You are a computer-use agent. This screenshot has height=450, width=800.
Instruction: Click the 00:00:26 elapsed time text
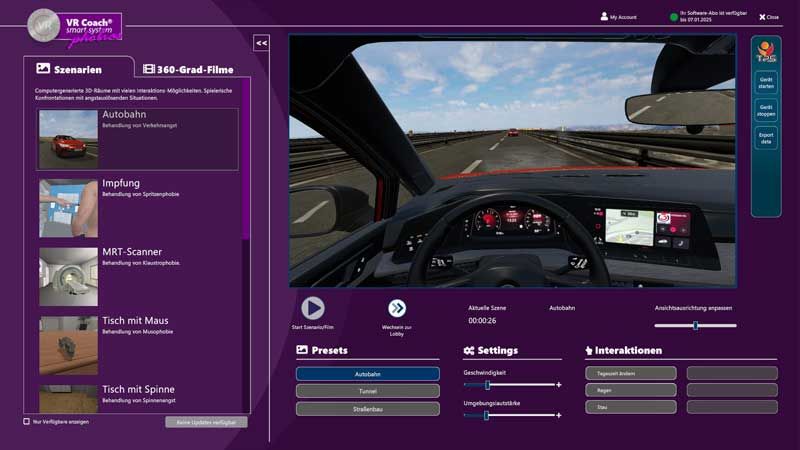(482, 321)
